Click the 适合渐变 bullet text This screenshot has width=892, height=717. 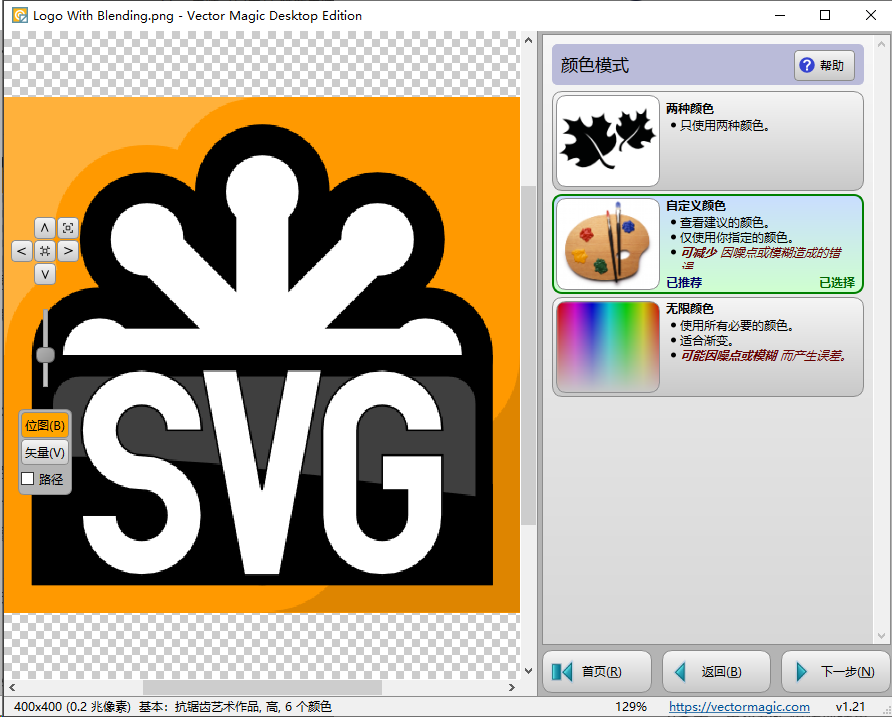pyautogui.click(x=707, y=340)
